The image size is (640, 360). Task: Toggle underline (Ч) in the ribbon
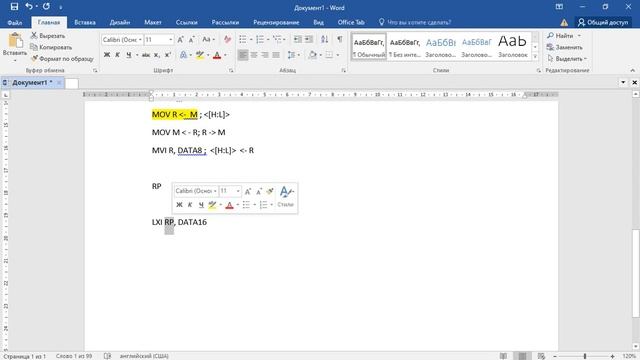point(129,55)
